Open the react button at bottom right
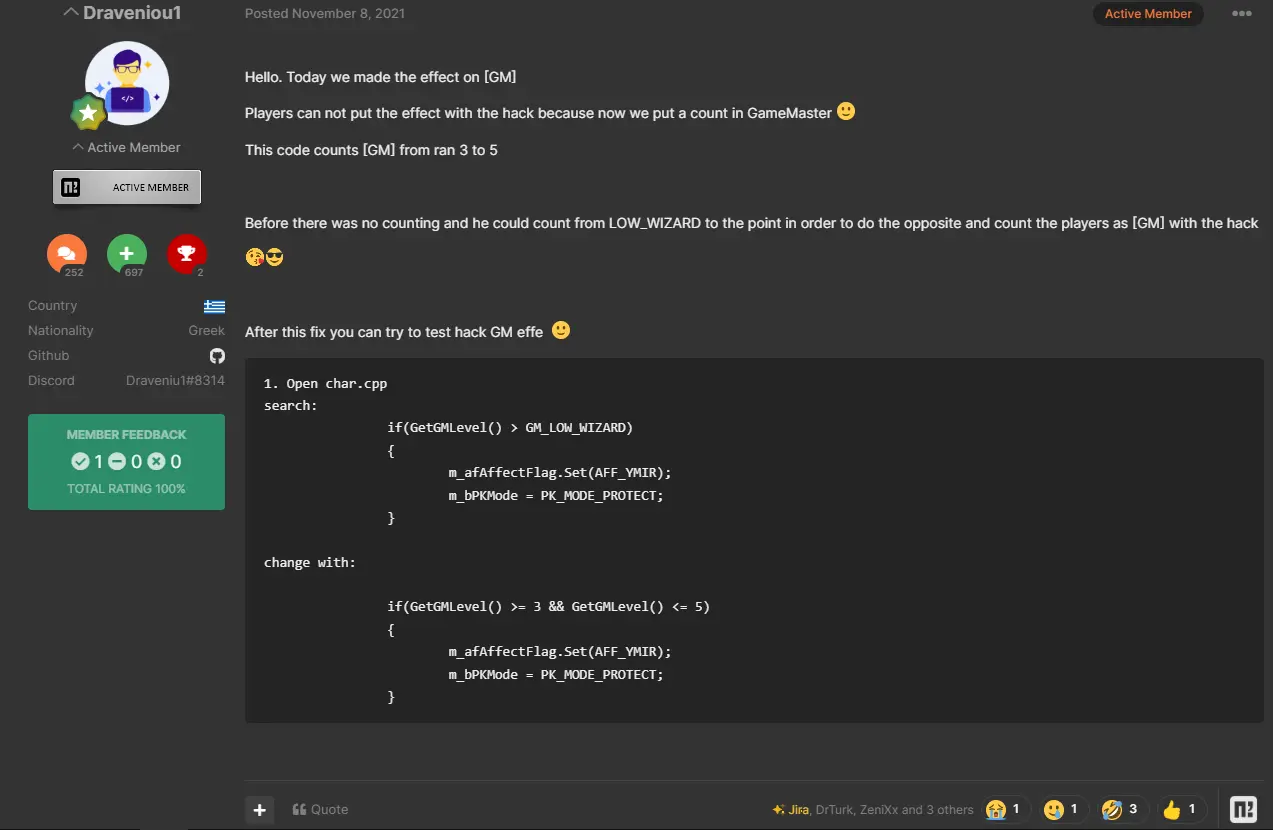 [x=1243, y=809]
